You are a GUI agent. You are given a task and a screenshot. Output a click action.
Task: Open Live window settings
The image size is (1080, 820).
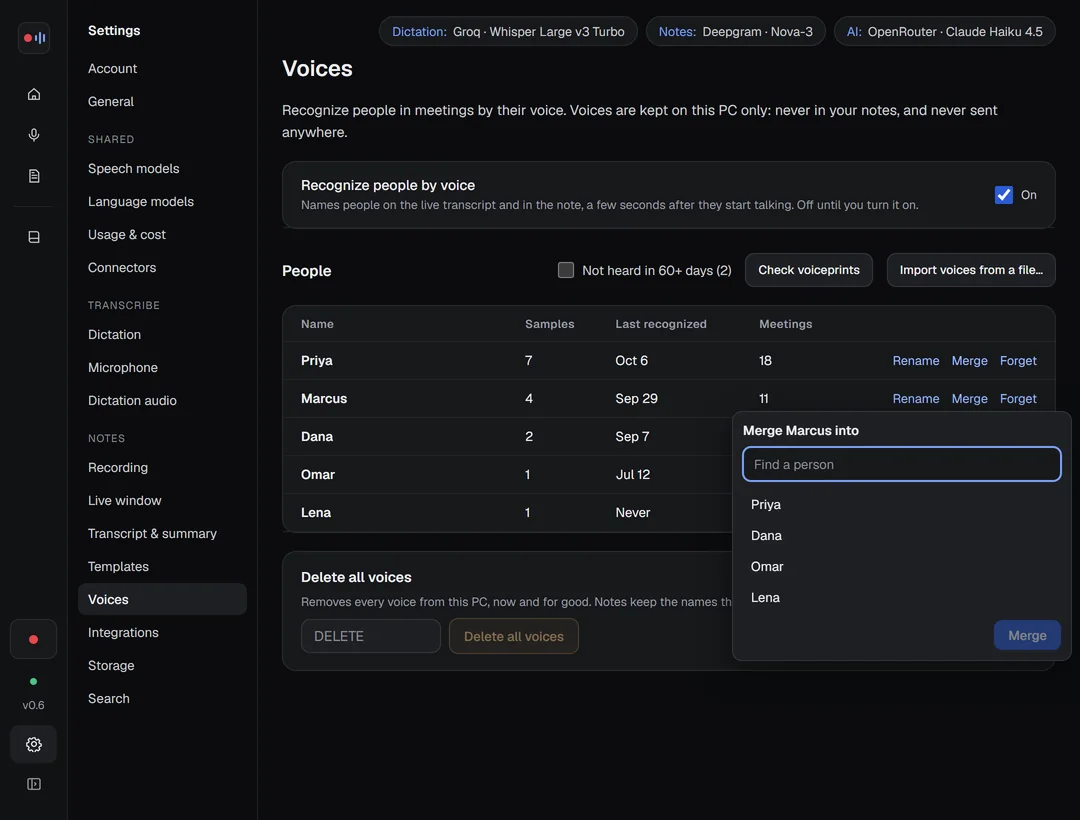pos(125,501)
